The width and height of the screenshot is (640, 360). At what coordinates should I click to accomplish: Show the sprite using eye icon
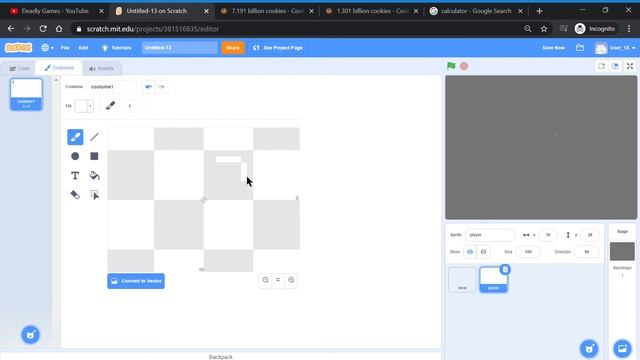pos(470,252)
